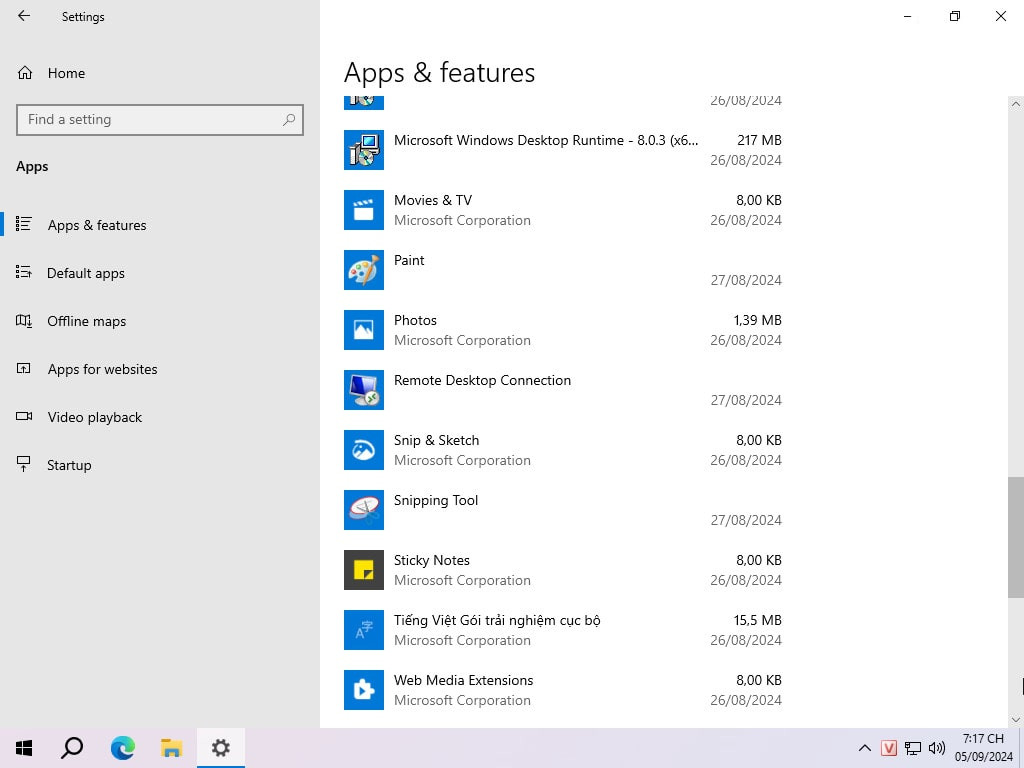This screenshot has height=768, width=1024.
Task: Click the Snip & Sketch icon
Action: click(363, 450)
